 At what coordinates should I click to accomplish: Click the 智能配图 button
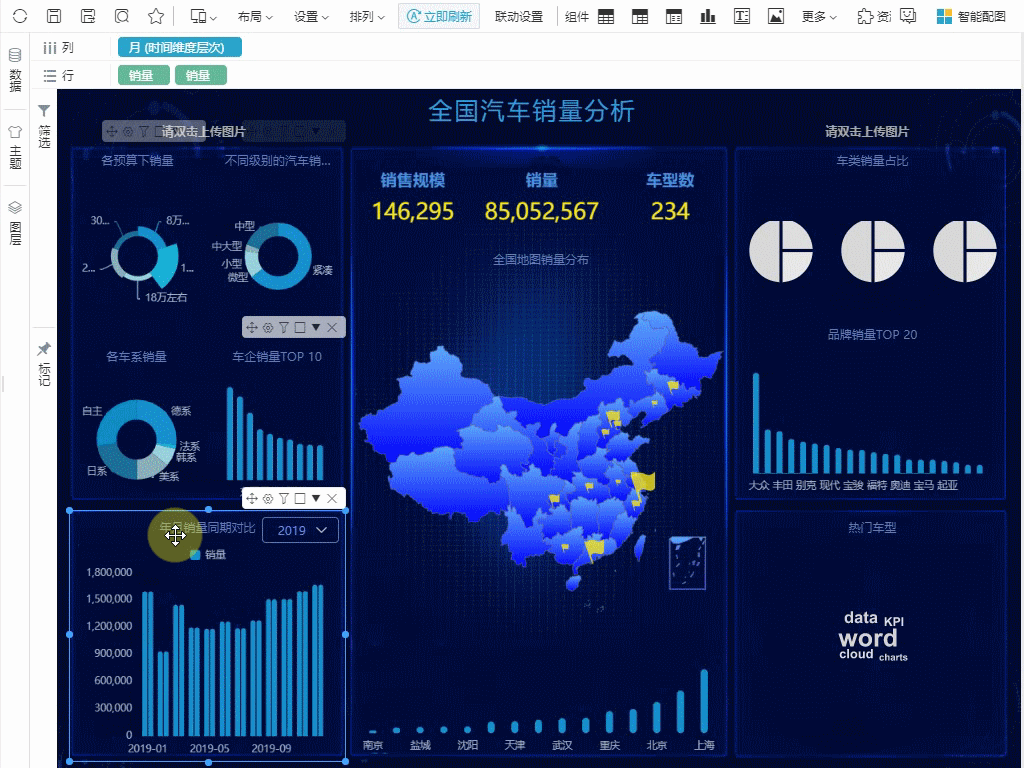click(x=971, y=16)
